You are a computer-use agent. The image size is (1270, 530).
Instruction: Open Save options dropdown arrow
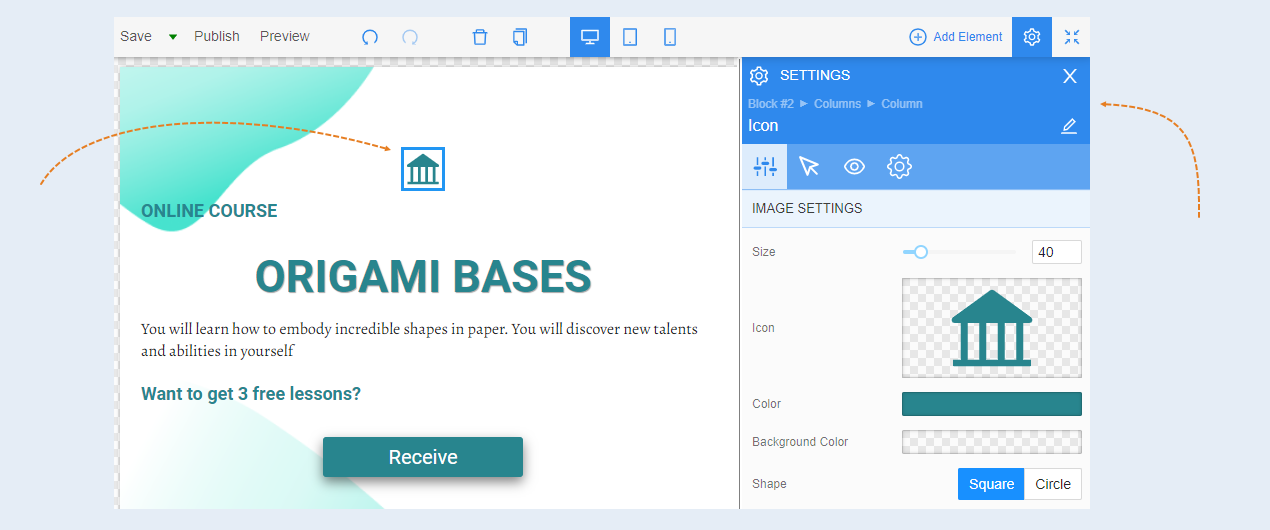click(173, 37)
